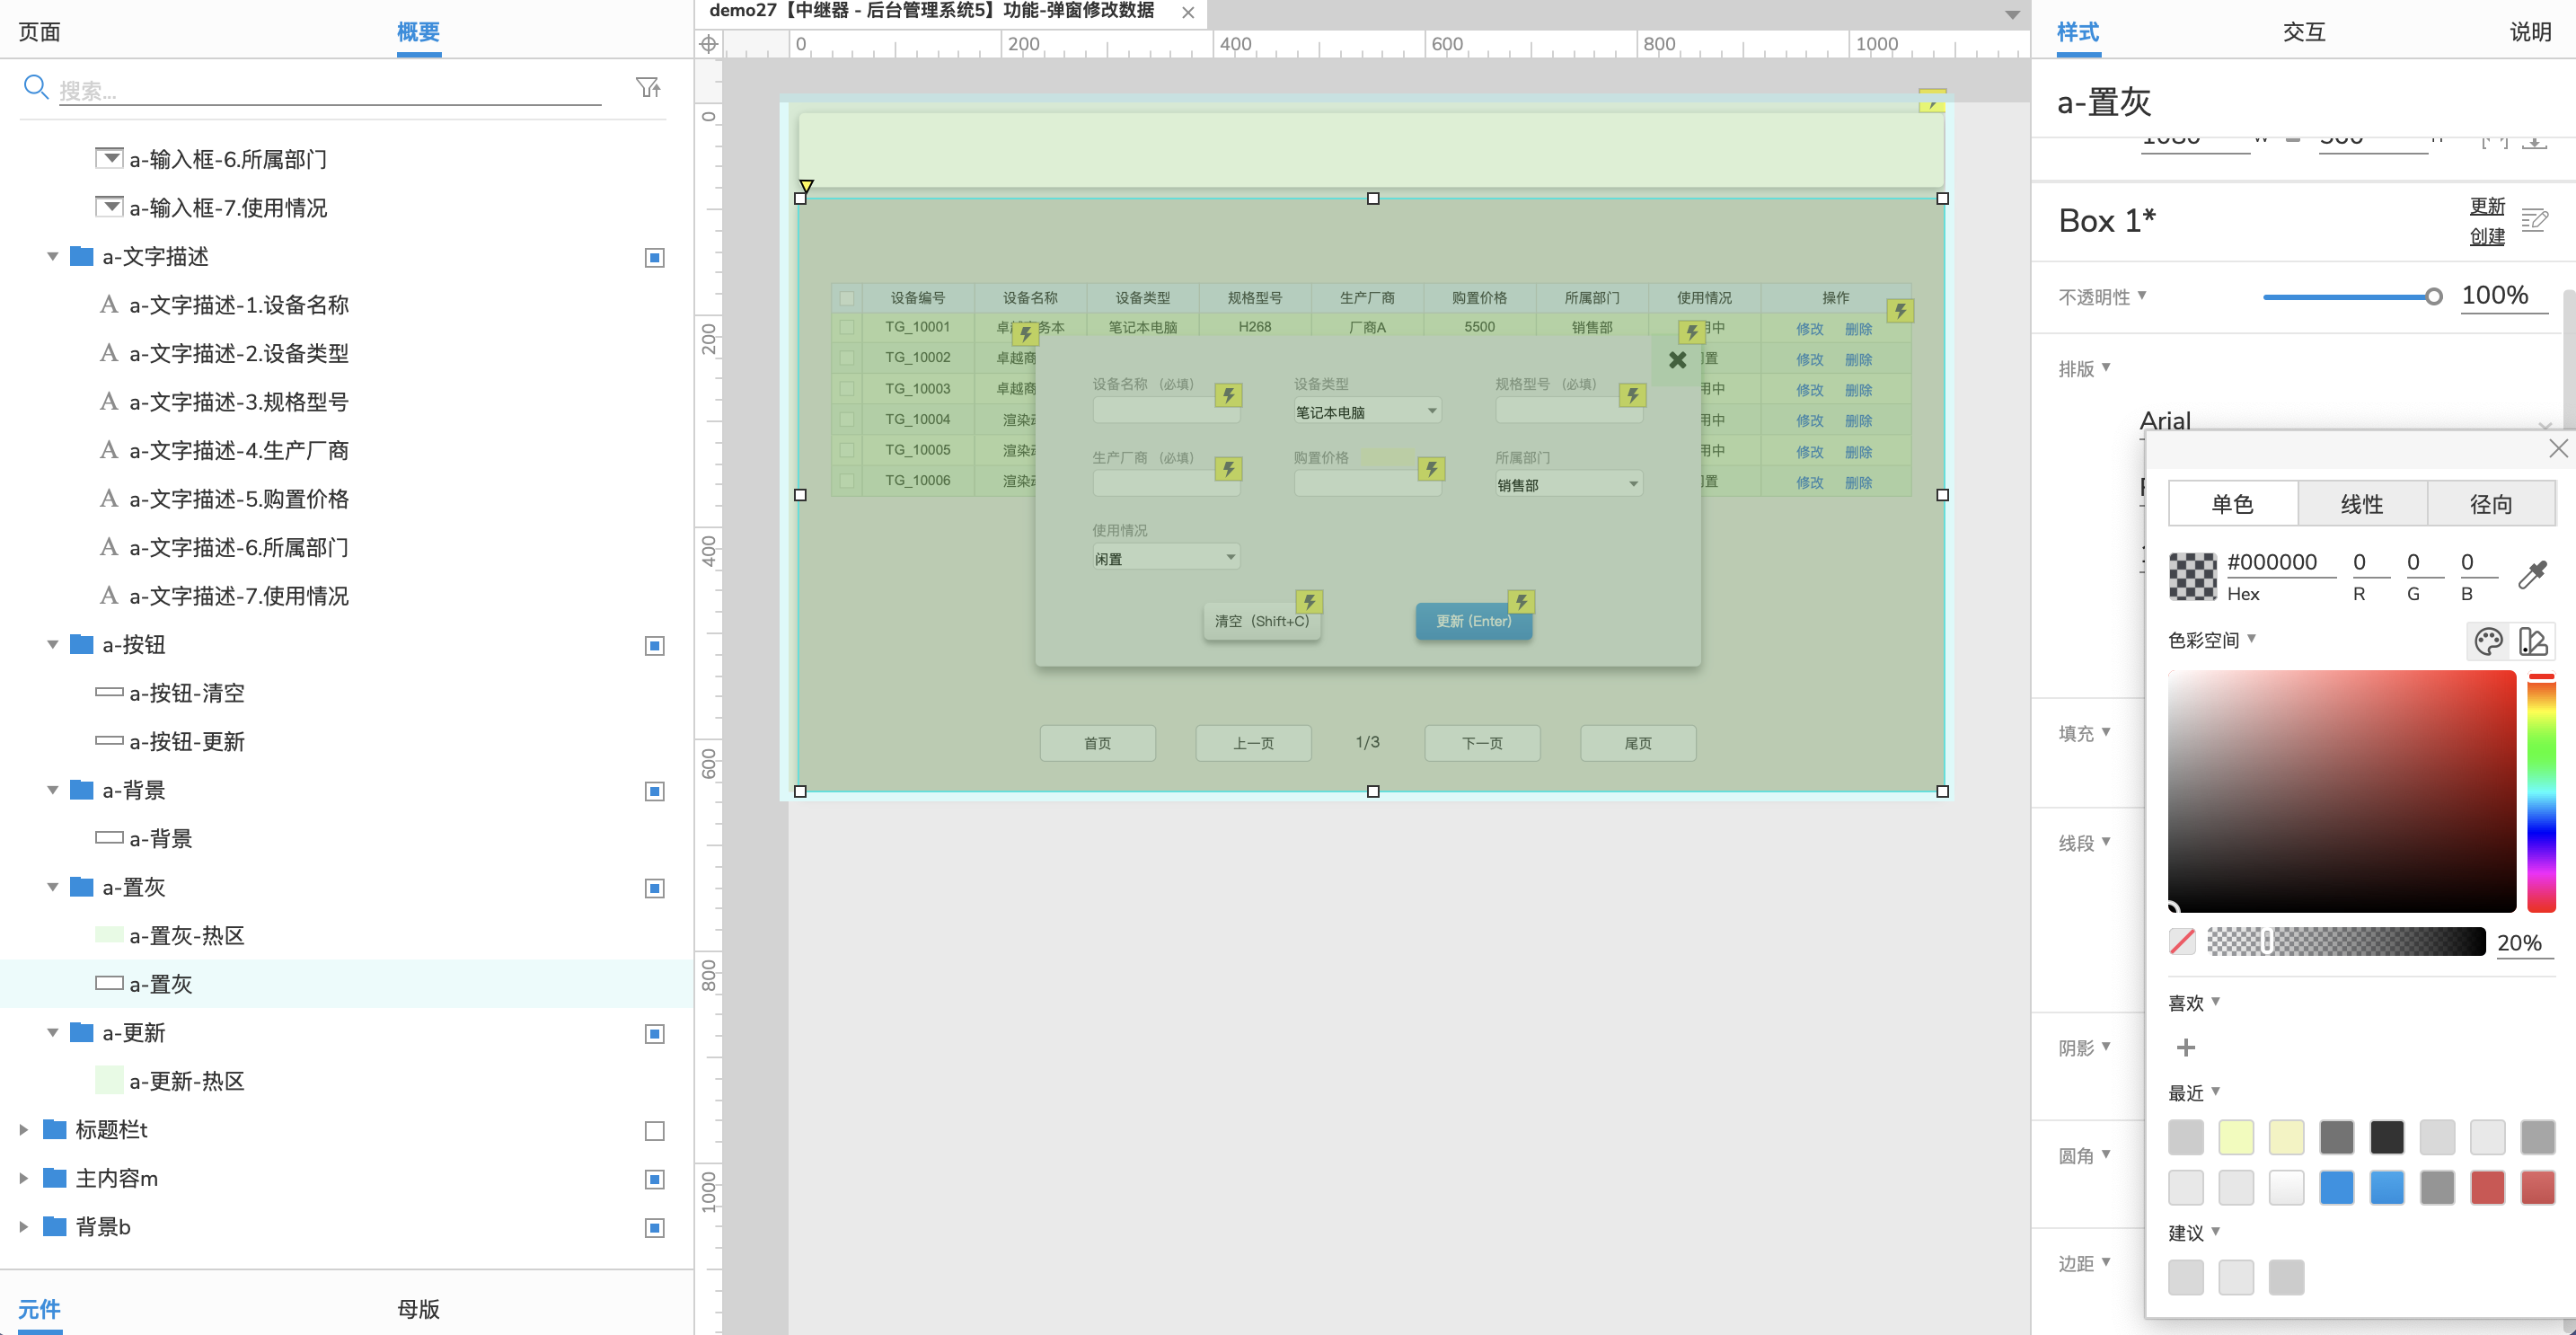Close the demo27 document tab
The image size is (2576, 1335).
pyautogui.click(x=1187, y=13)
